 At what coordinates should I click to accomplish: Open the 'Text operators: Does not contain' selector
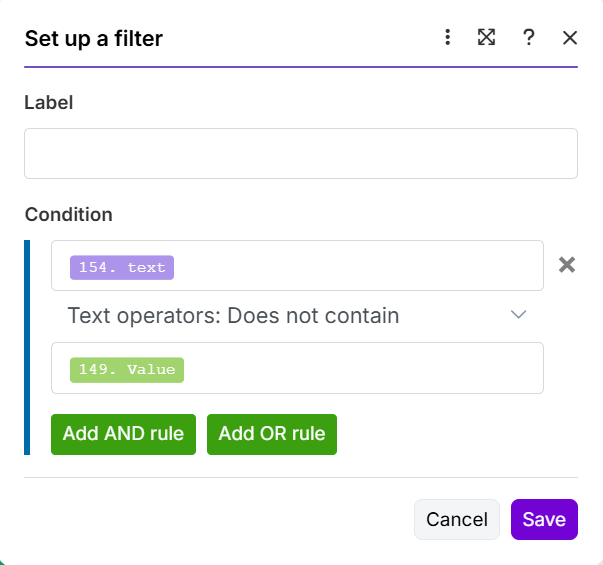[x=233, y=316]
